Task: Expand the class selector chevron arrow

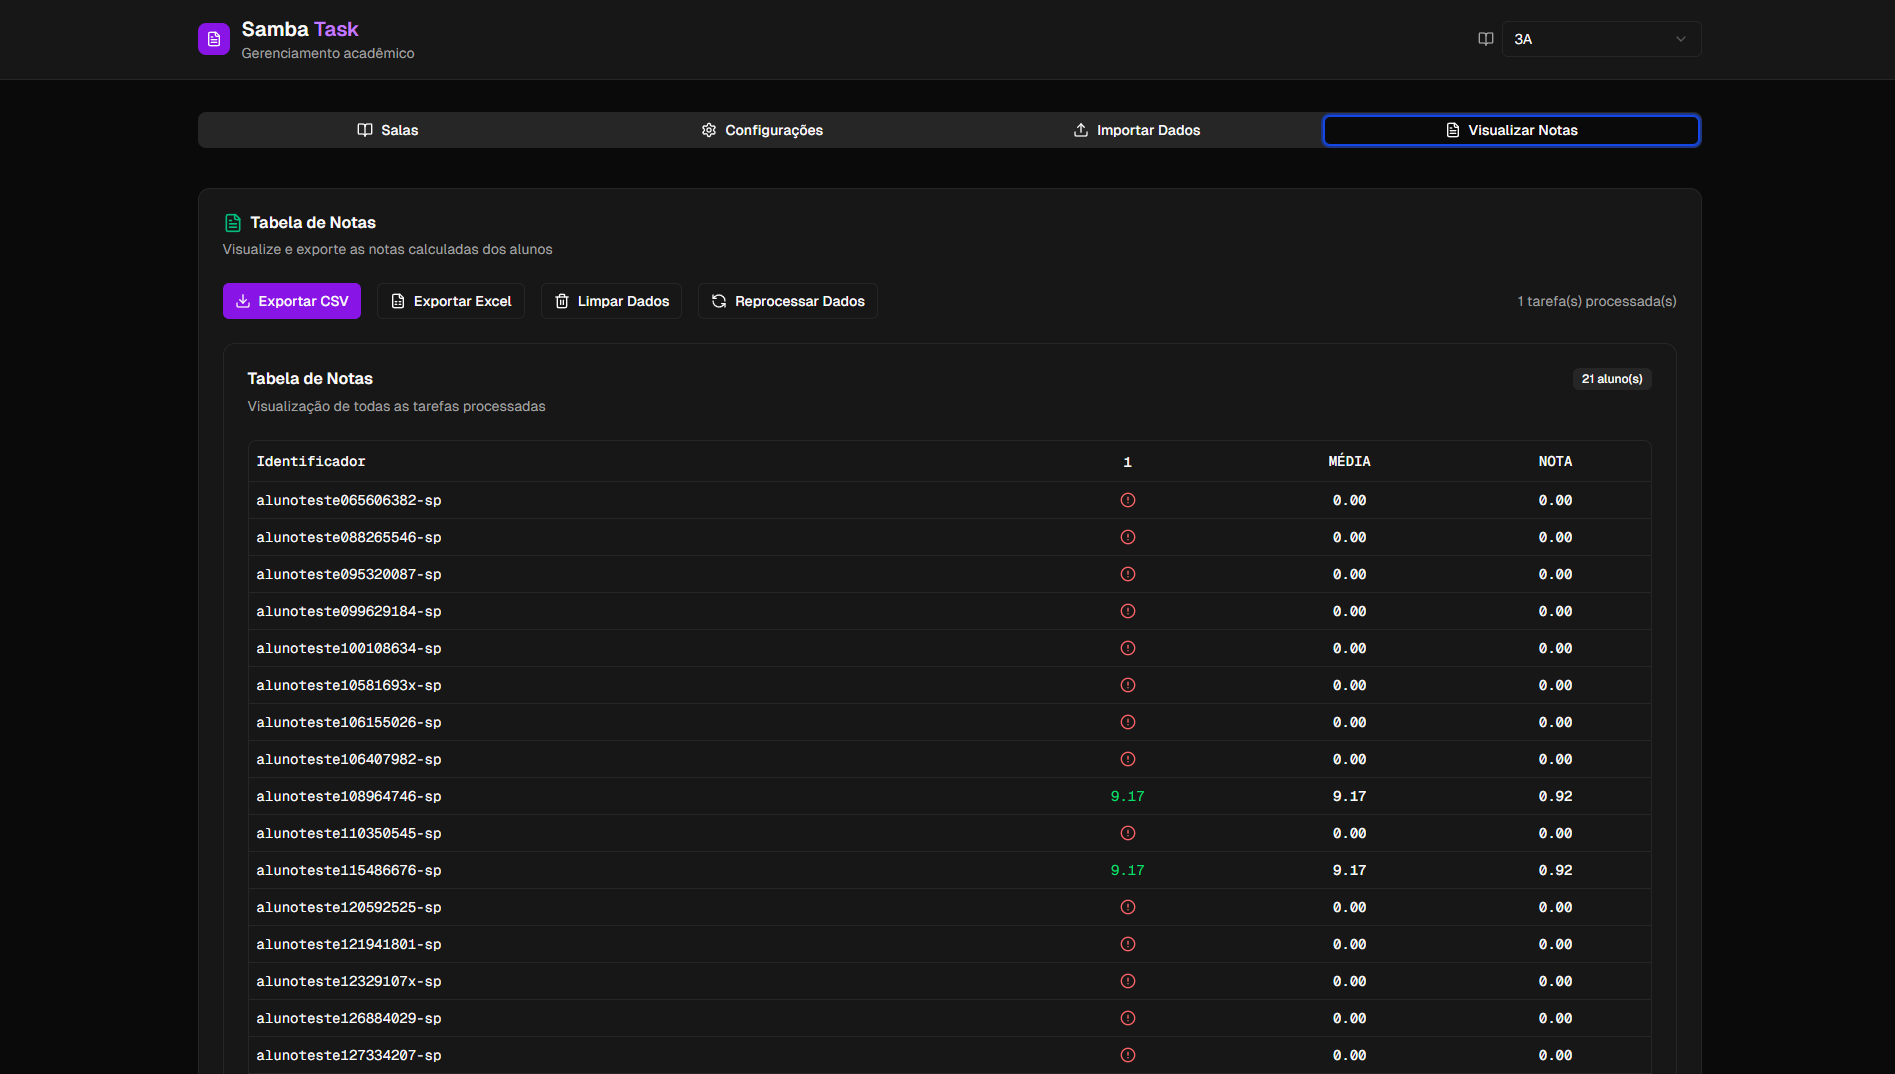Action: pyautogui.click(x=1680, y=39)
